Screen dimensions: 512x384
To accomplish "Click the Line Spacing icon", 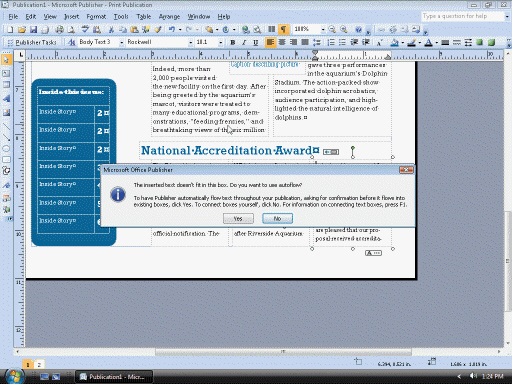I will click(317, 42).
